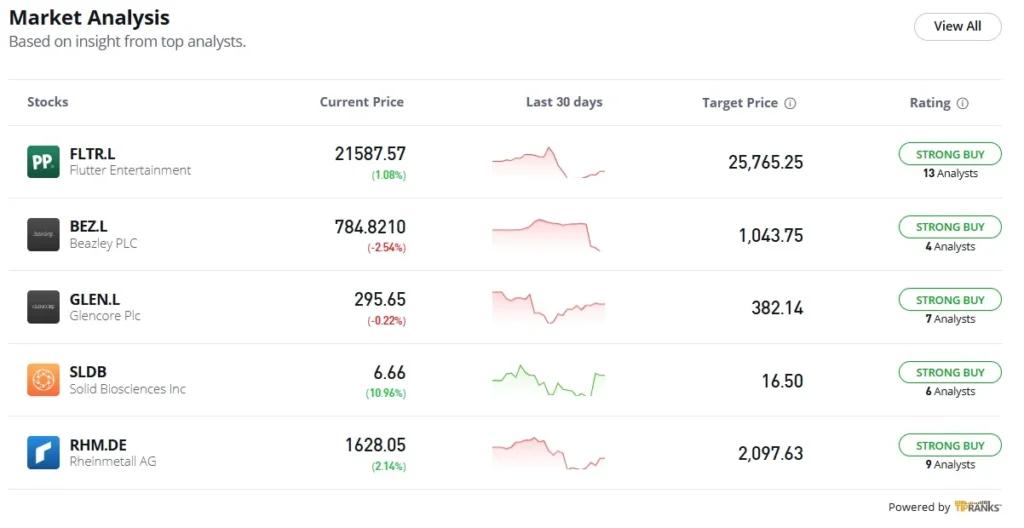1024x528 pixels.
Task: Click target price 1,043.75
Action: point(771,235)
